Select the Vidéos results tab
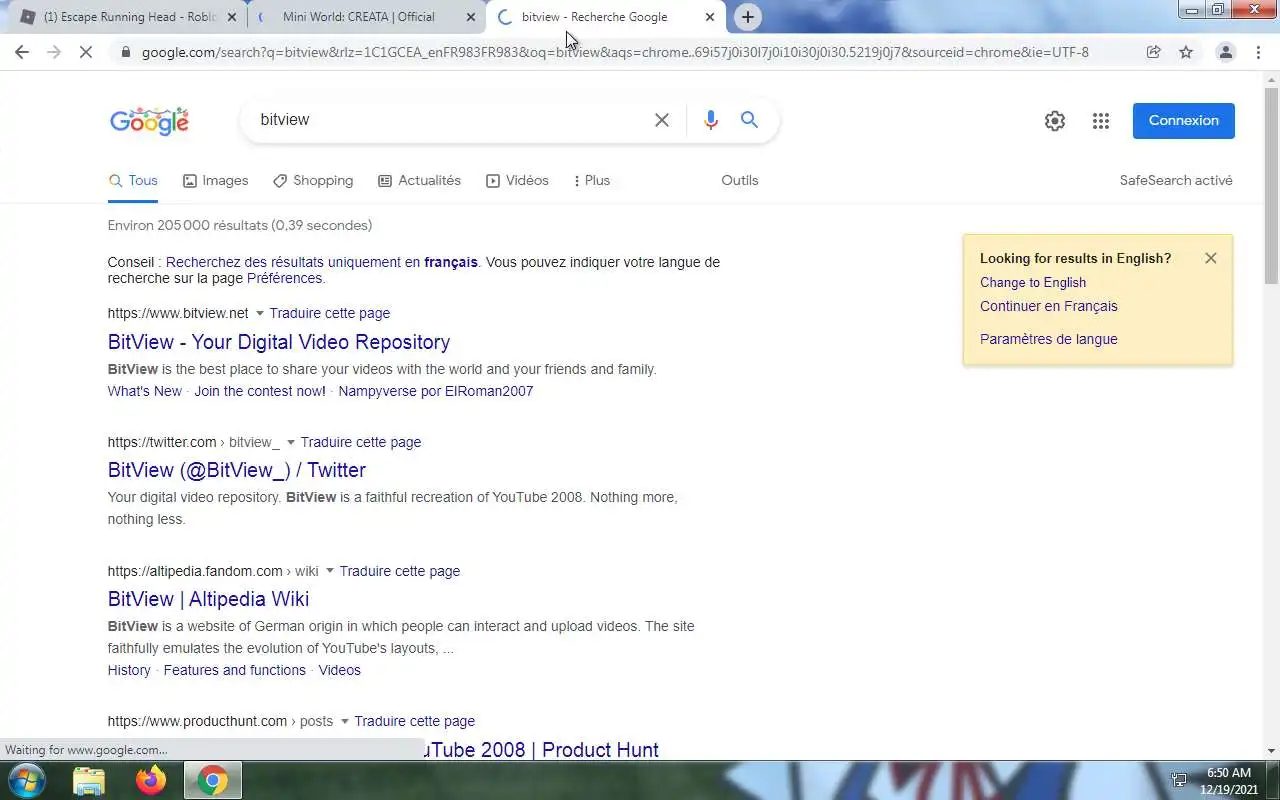 (x=517, y=180)
